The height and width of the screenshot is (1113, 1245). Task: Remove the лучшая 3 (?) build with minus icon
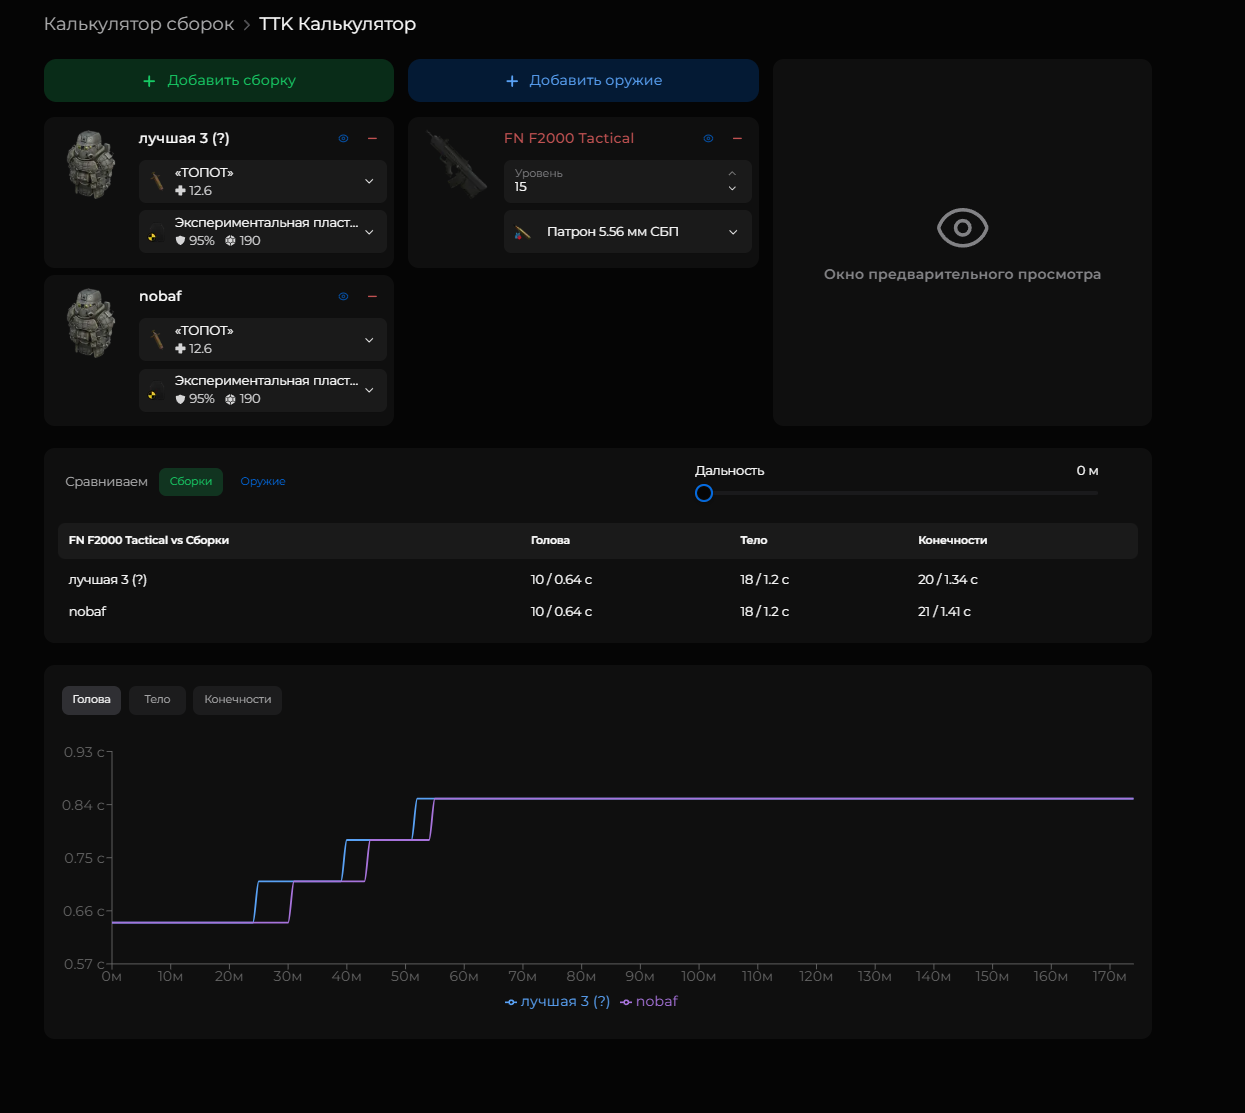coord(372,139)
